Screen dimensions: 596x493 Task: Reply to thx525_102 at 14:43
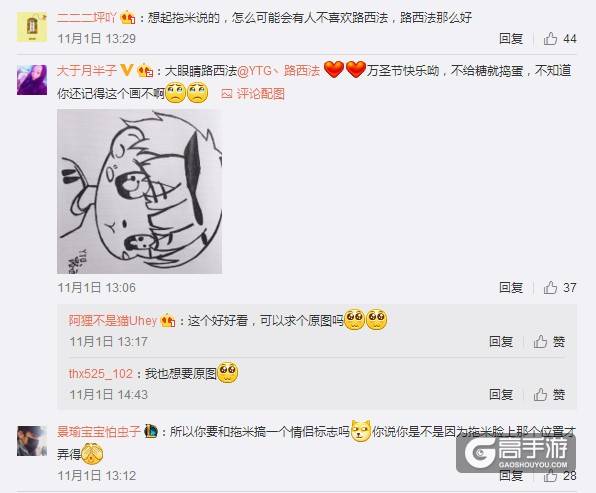501,395
